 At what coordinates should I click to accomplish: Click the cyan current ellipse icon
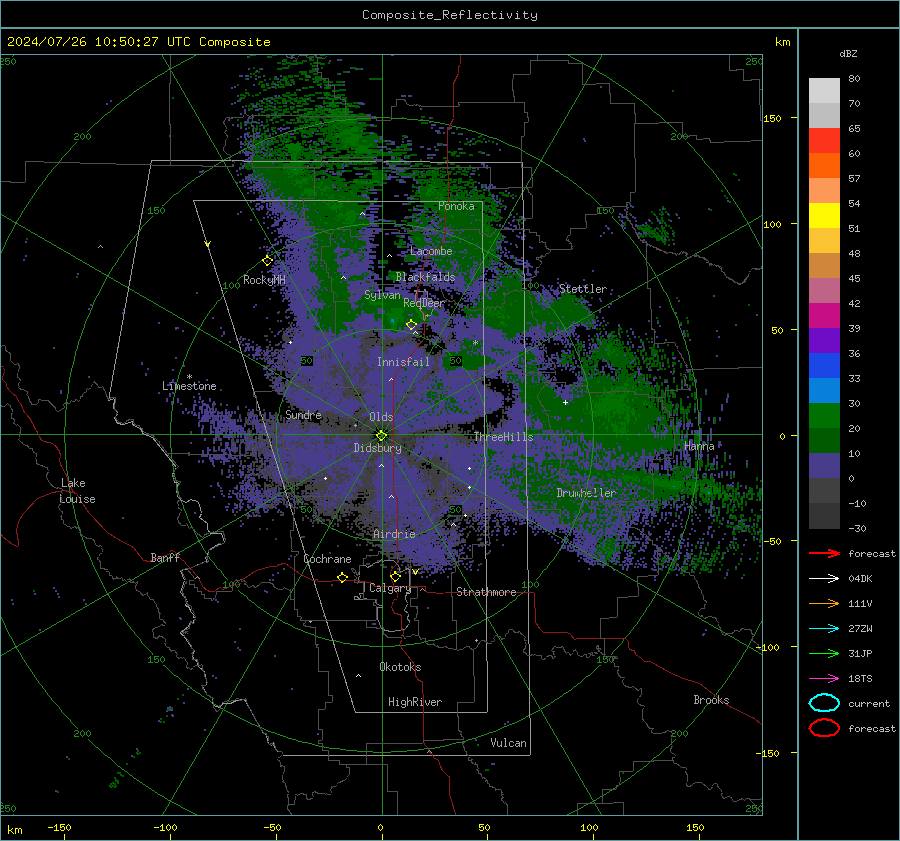[824, 703]
